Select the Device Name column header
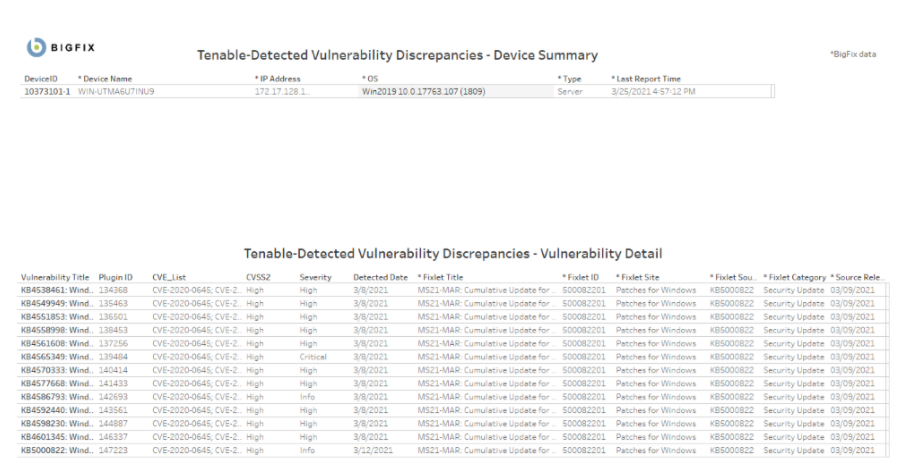901x474 pixels. click(105, 78)
